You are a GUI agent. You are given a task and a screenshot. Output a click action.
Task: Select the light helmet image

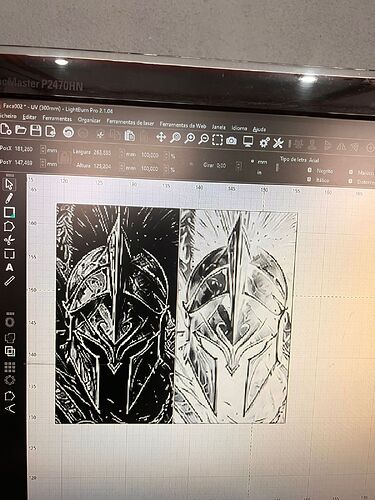tap(236, 317)
